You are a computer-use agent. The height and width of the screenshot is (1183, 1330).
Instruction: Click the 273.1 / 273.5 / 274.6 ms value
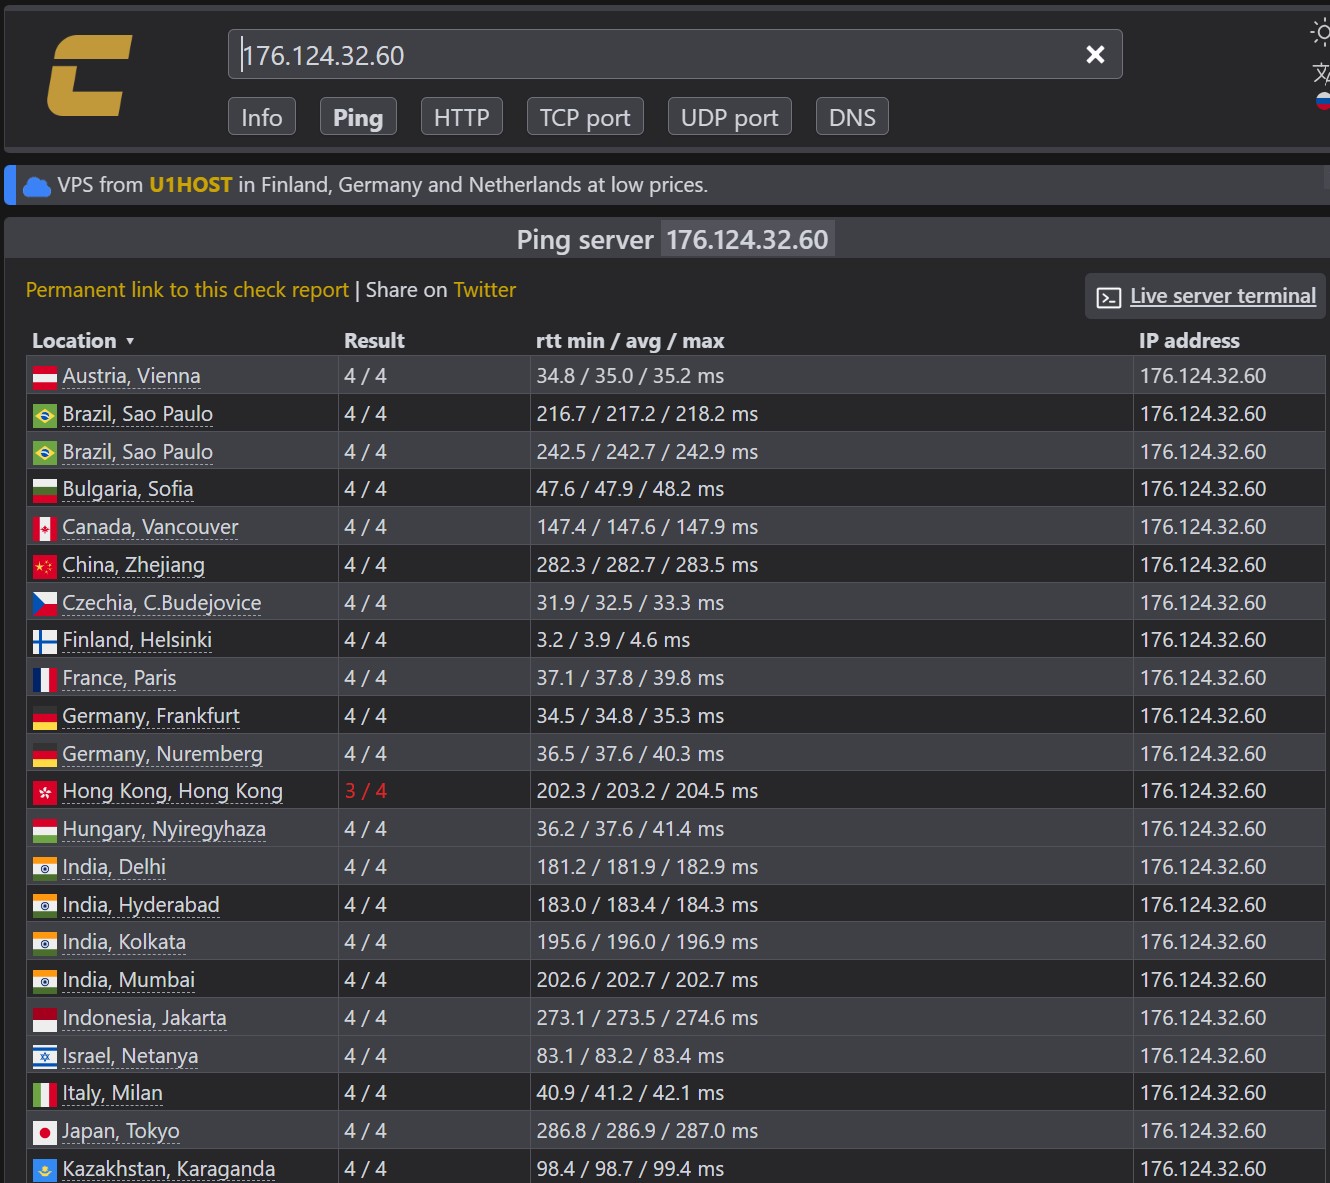[x=647, y=1018]
